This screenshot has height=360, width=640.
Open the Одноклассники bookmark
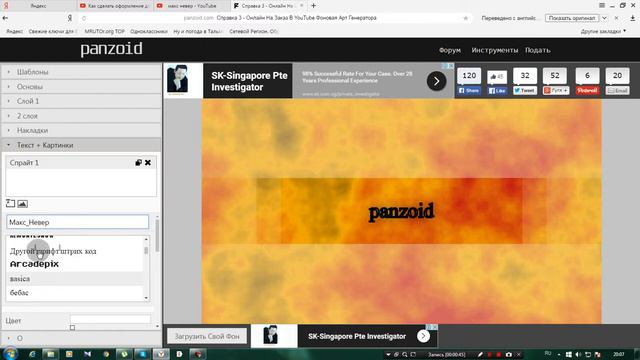point(149,31)
